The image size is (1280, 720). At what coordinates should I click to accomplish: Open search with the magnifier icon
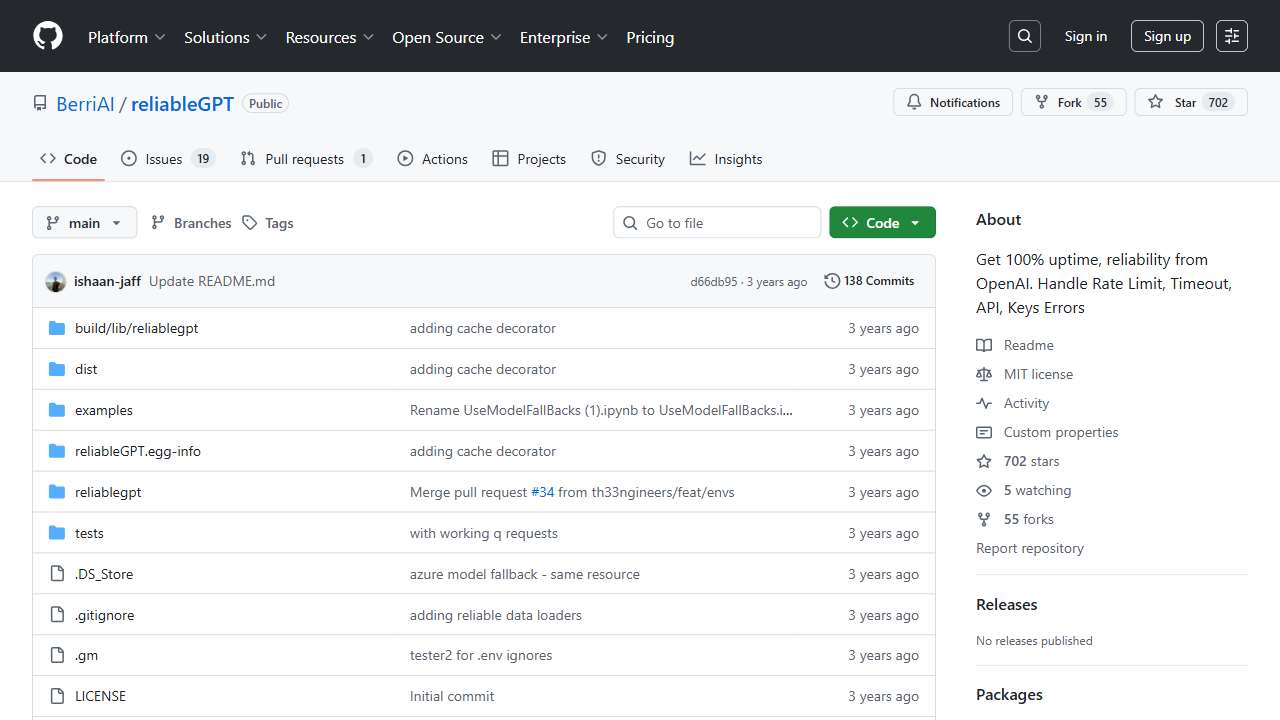click(1024, 36)
